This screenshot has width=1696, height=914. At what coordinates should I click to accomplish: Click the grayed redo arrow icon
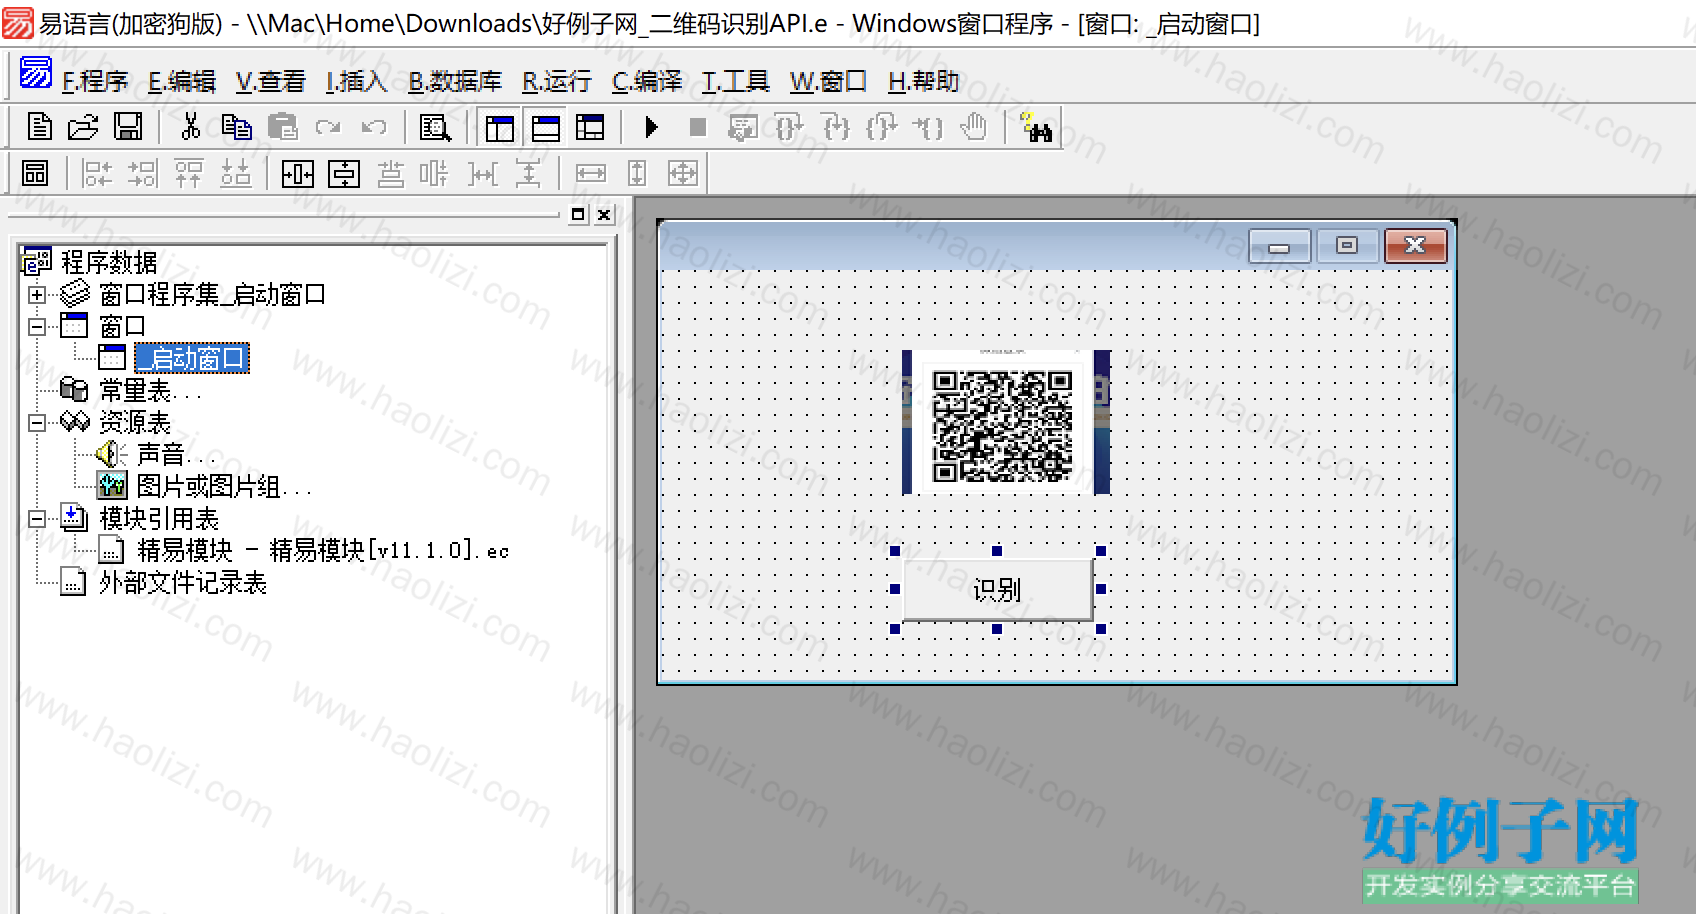click(328, 127)
